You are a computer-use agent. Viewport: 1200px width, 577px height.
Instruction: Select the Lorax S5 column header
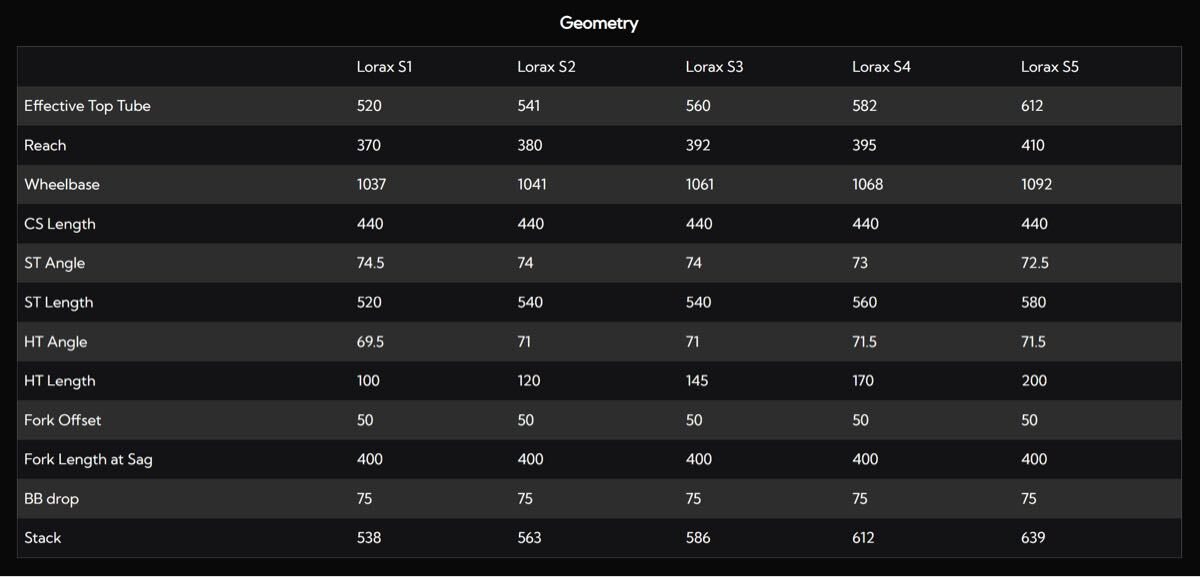(x=1049, y=67)
